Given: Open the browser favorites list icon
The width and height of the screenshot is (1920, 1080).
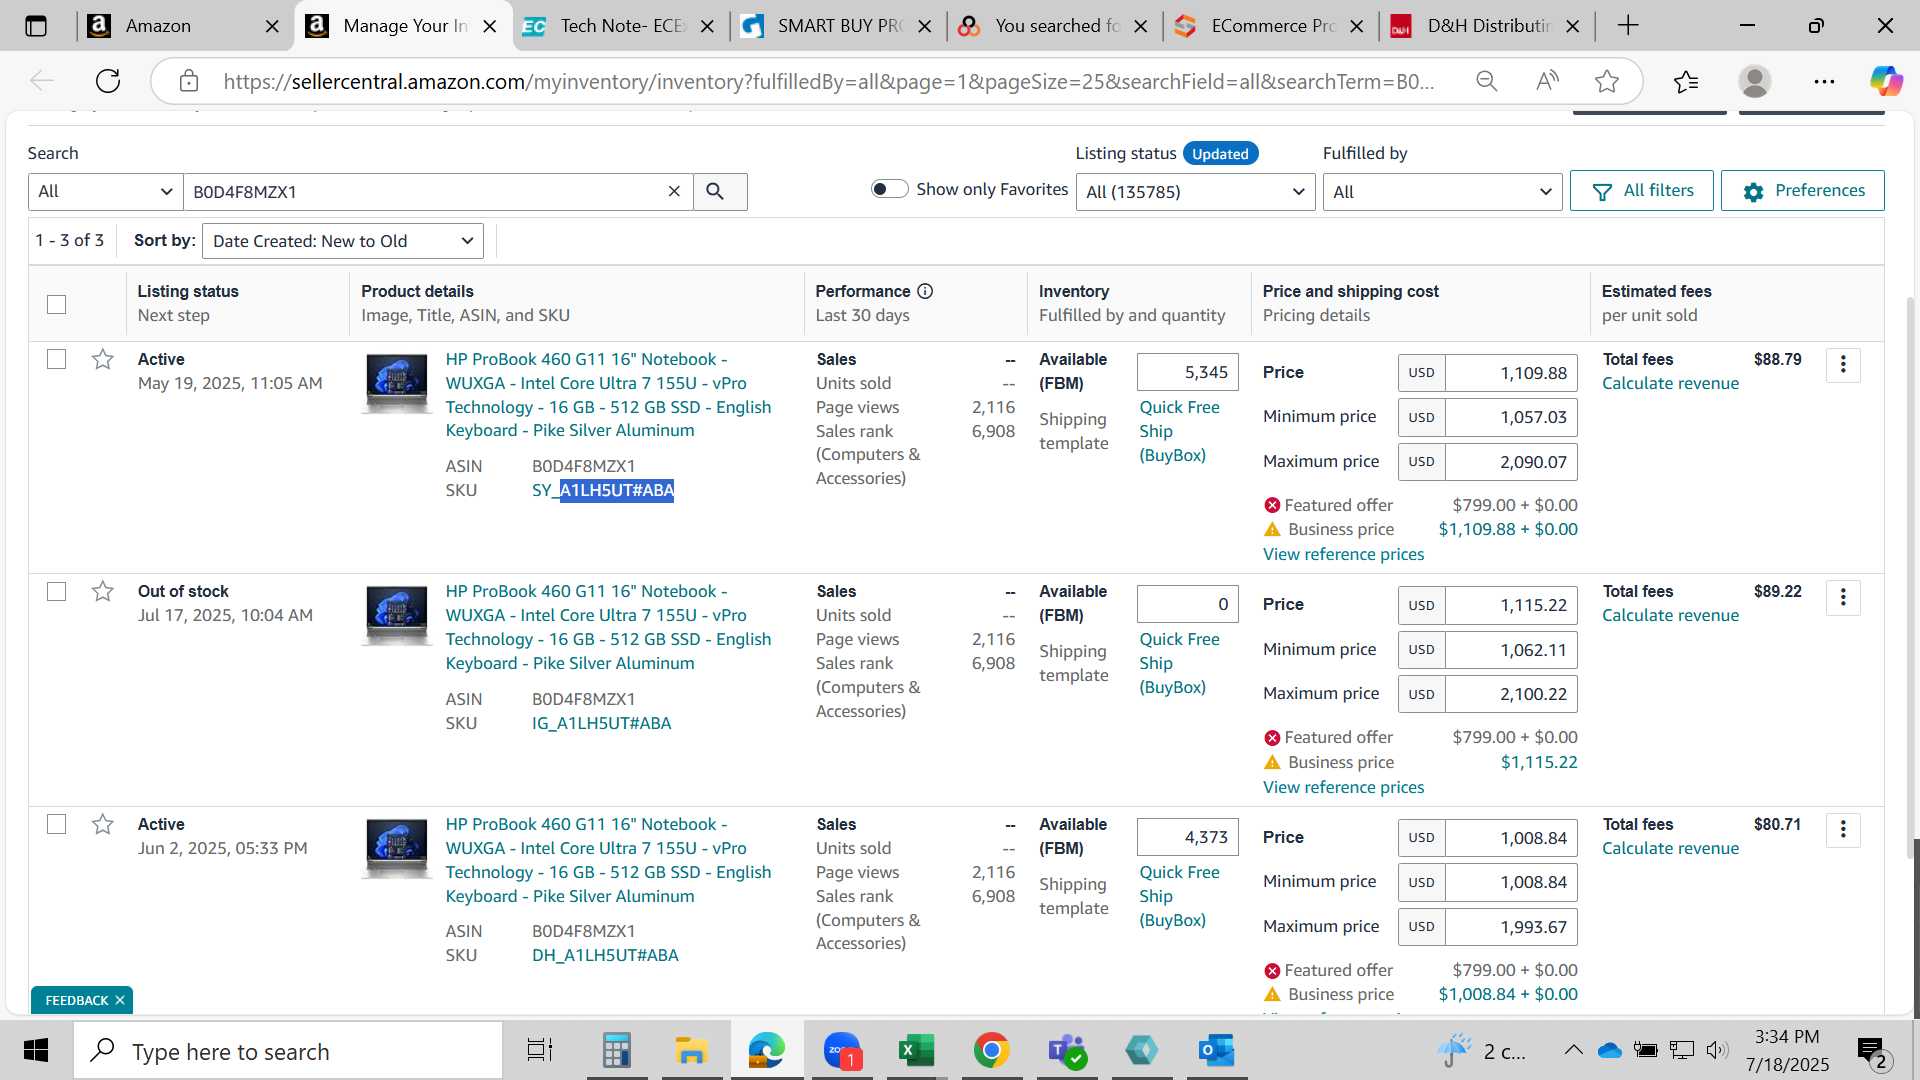Looking at the screenshot, I should 1686,81.
